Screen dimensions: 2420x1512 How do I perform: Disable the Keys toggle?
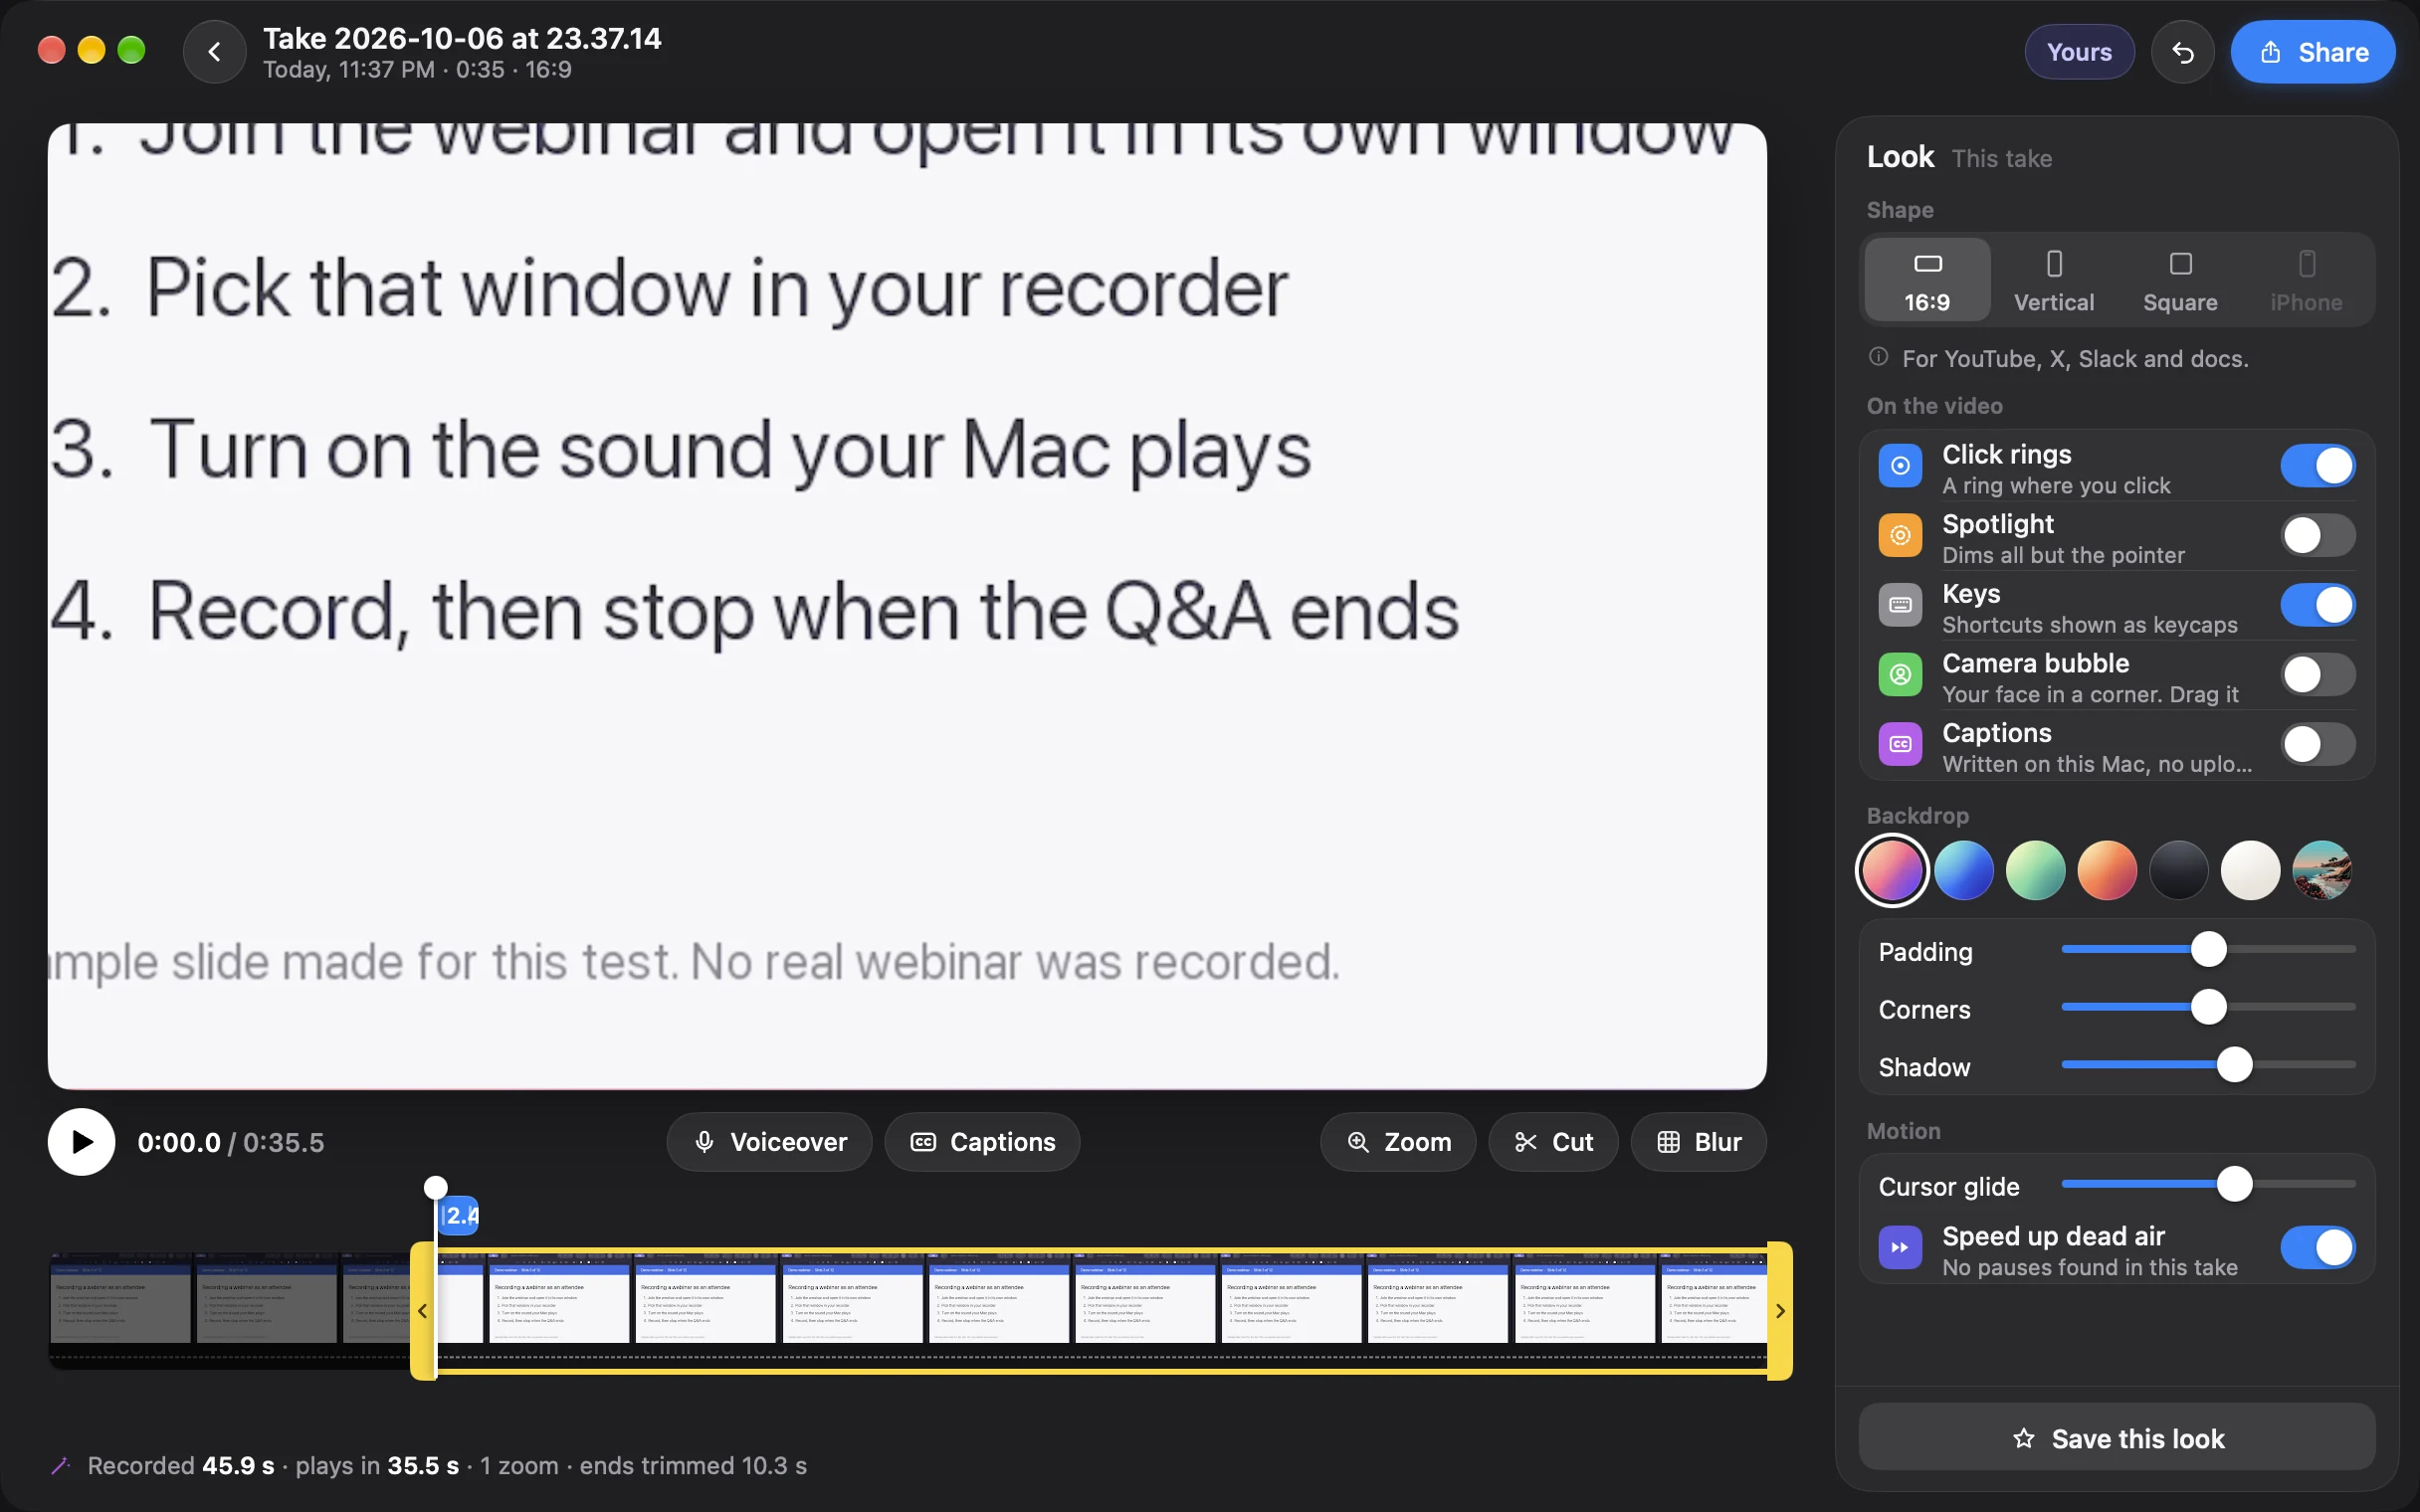pos(2317,605)
